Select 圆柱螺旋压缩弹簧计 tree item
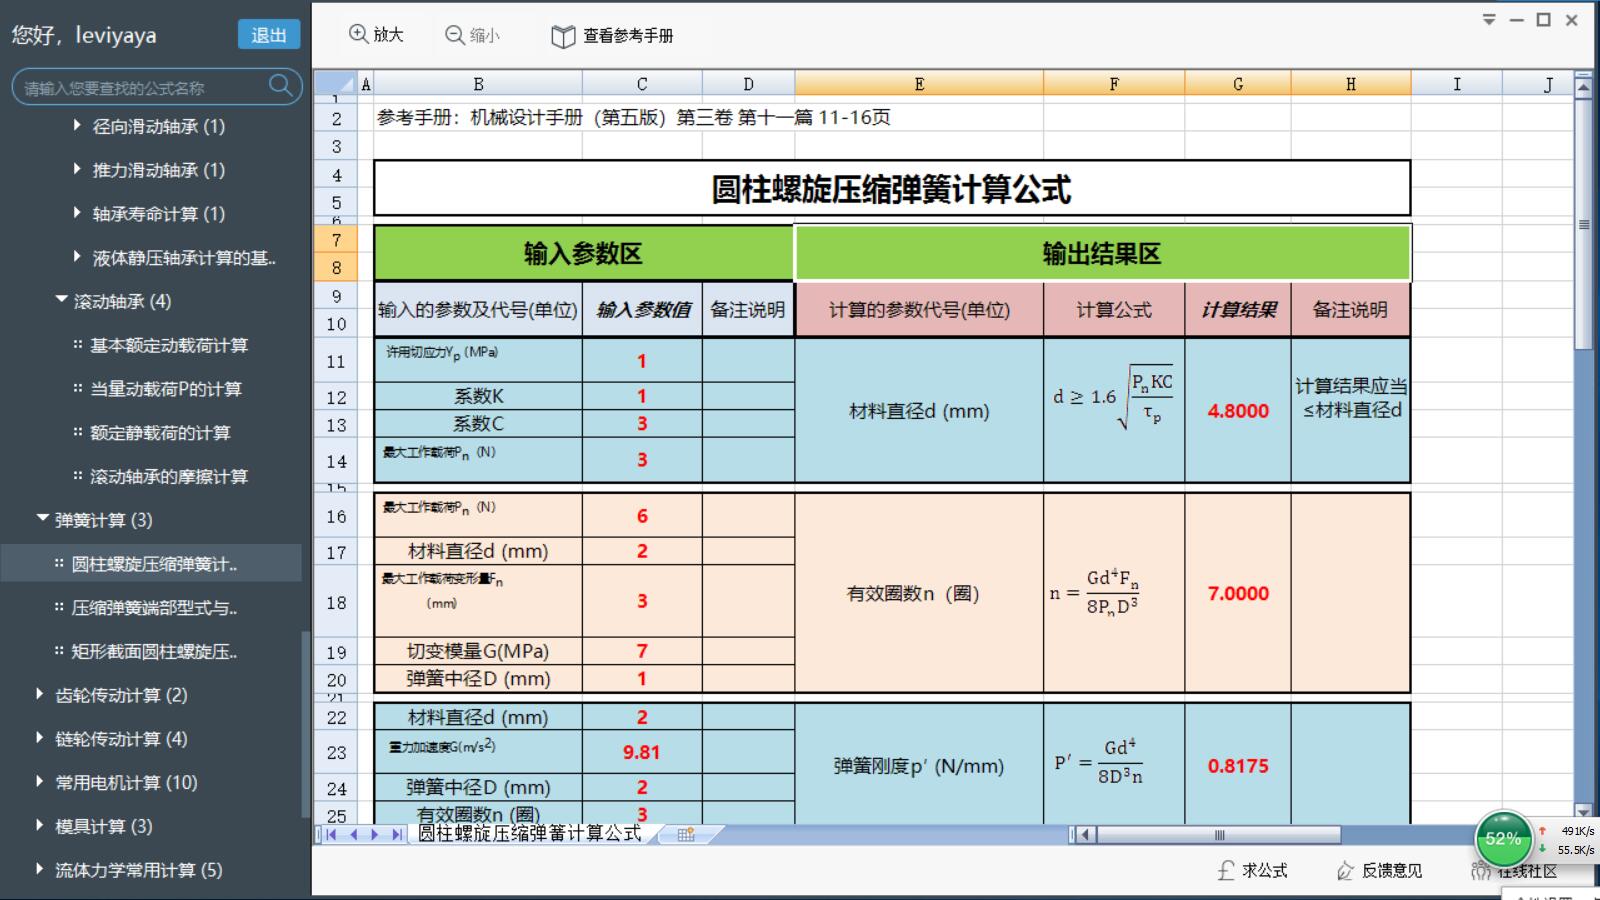 click(151, 563)
